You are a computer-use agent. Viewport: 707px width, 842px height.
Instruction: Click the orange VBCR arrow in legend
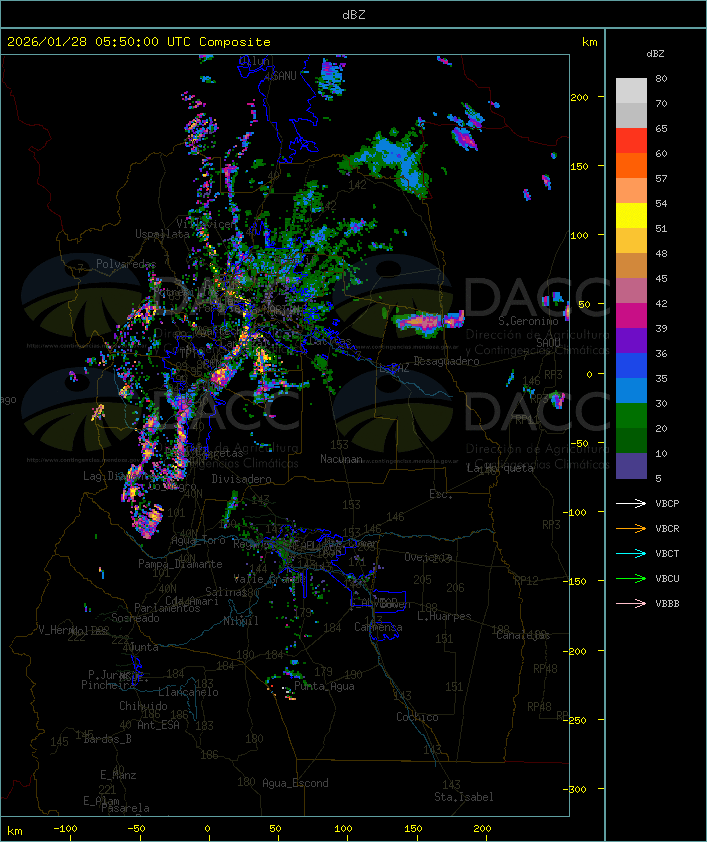click(631, 528)
